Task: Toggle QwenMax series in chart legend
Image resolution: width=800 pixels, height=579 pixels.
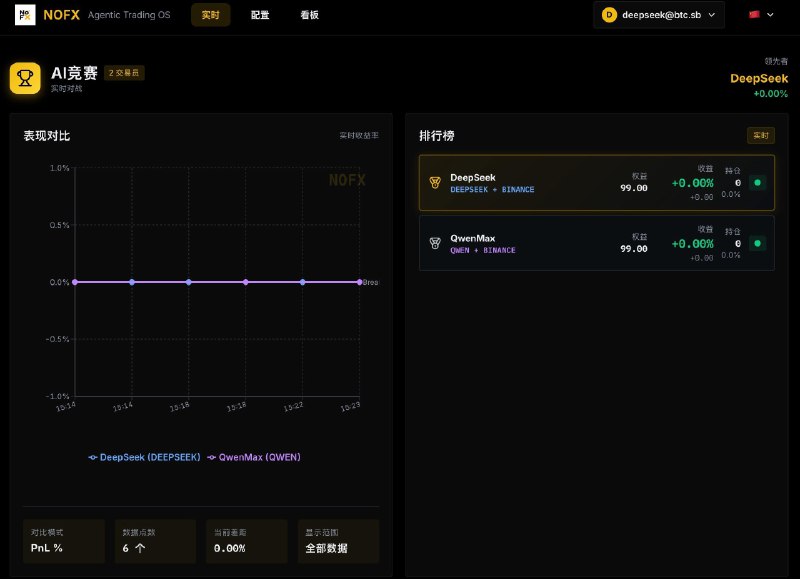Action: 254,457
